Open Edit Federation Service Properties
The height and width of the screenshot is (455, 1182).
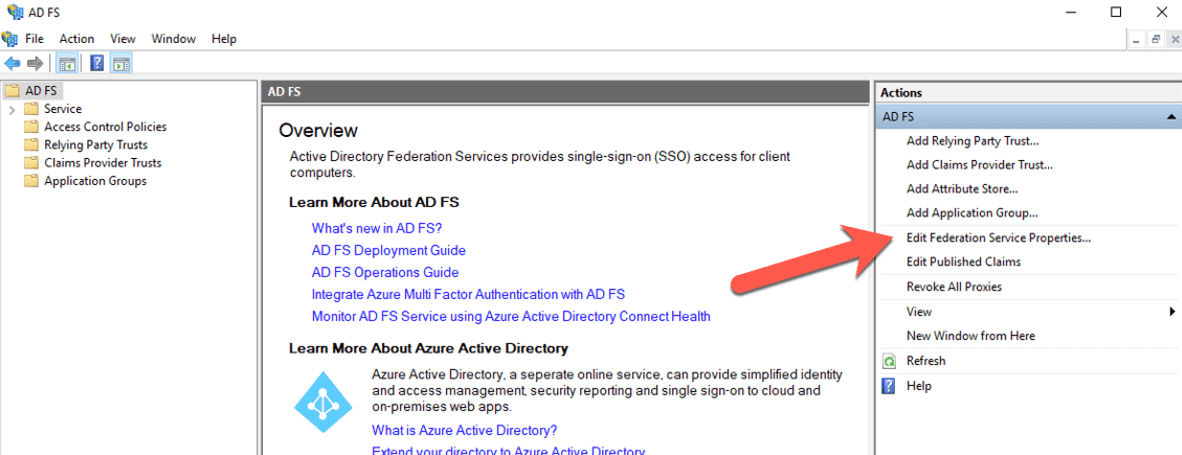click(x=999, y=237)
